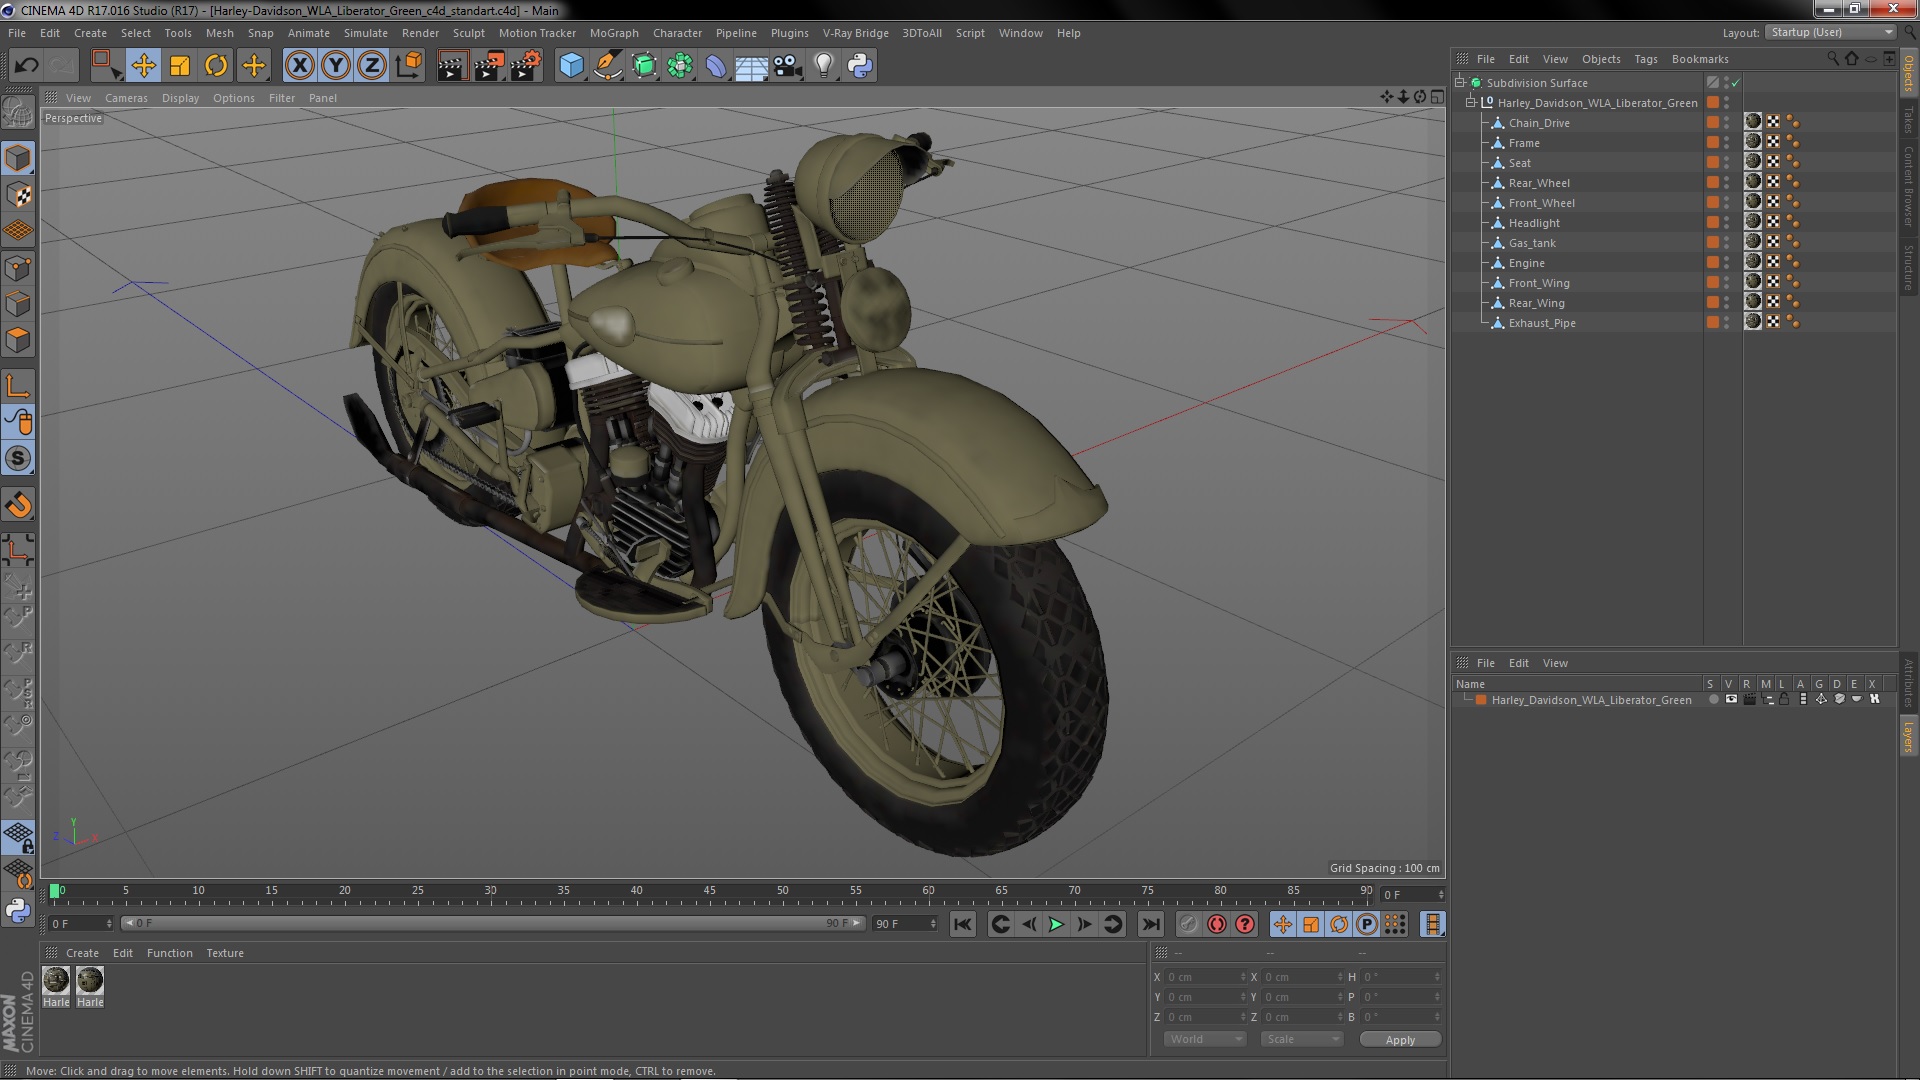This screenshot has height=1080, width=1920.
Task: Select the Gas_tank object
Action: click(x=1532, y=243)
